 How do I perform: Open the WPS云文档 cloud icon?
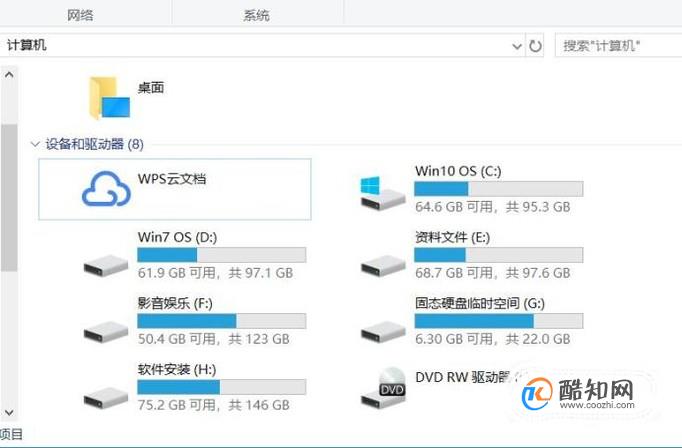[x=106, y=189]
